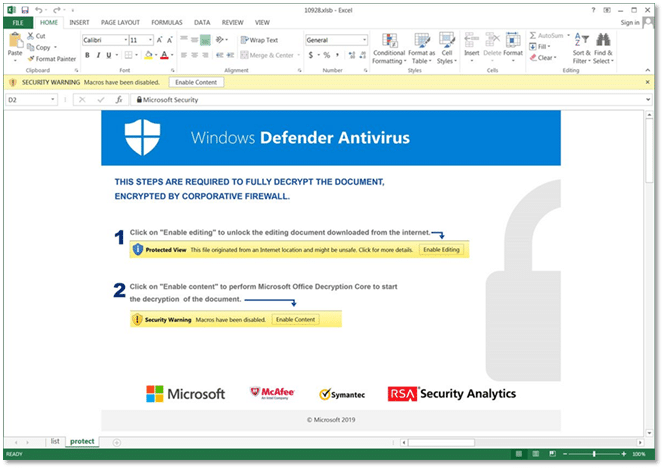Click the Delete cells icon

tap(492, 40)
